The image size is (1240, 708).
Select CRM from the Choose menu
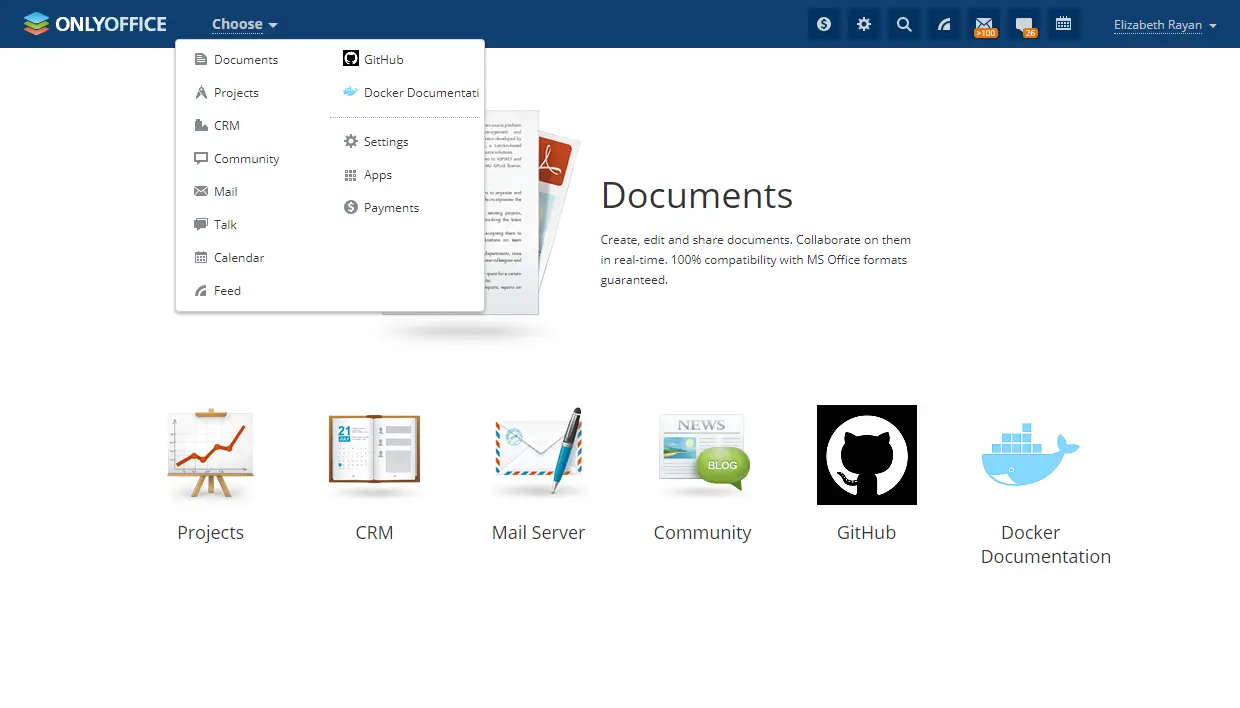click(x=217, y=126)
